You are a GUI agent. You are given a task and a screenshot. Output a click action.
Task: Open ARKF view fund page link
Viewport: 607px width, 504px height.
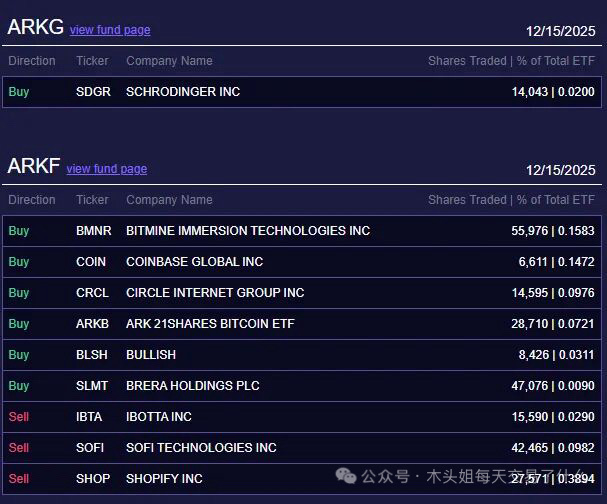tap(106, 169)
